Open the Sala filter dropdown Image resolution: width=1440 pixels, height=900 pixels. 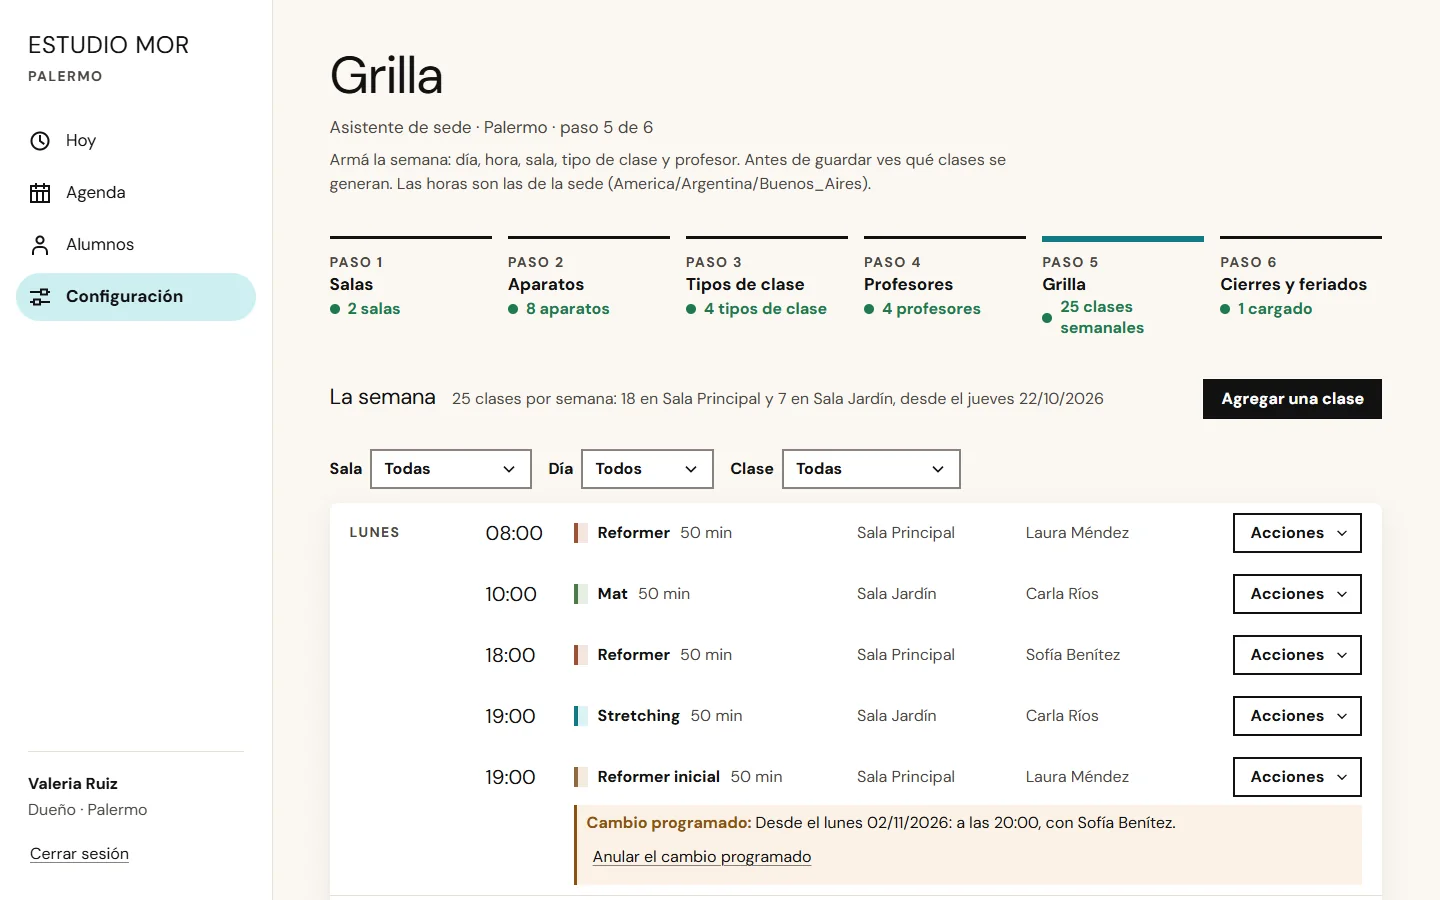(451, 469)
